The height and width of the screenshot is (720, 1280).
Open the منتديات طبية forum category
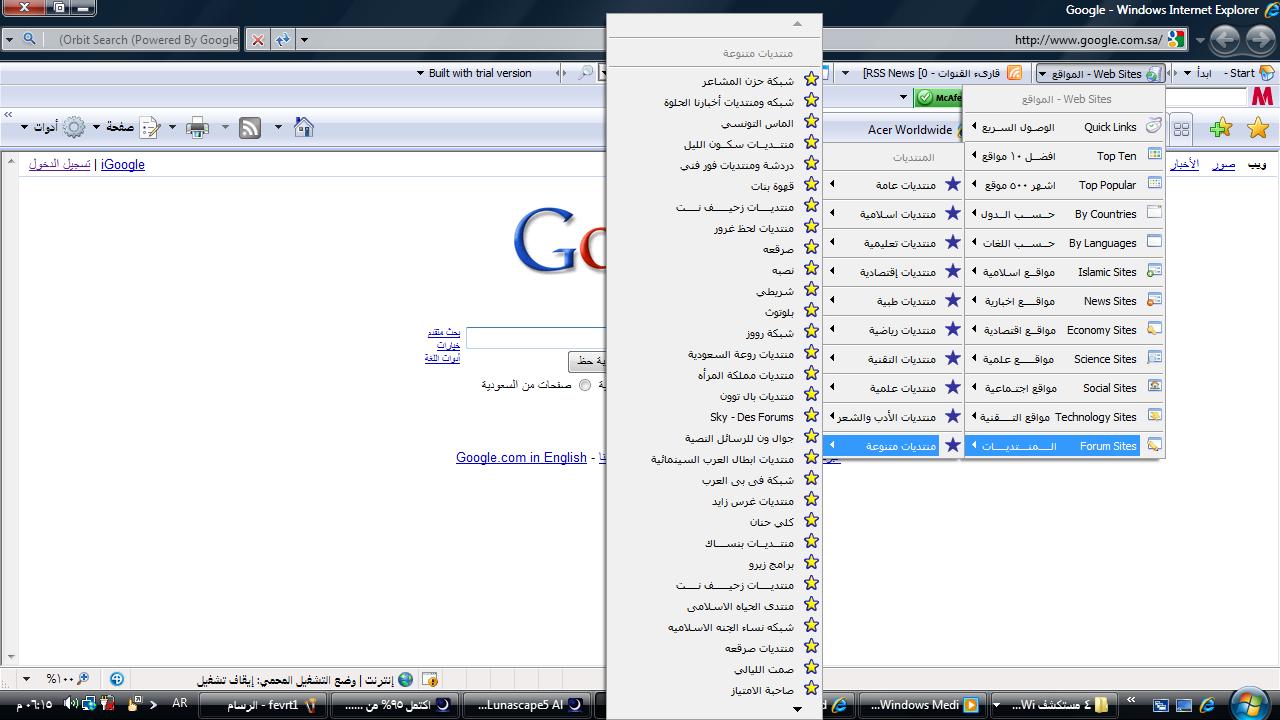click(893, 301)
